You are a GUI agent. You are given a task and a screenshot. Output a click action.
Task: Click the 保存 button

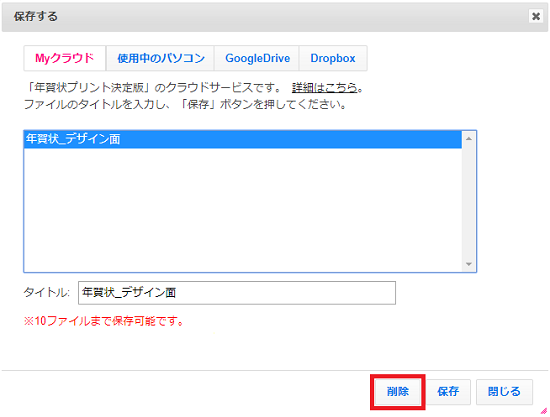tap(448, 391)
